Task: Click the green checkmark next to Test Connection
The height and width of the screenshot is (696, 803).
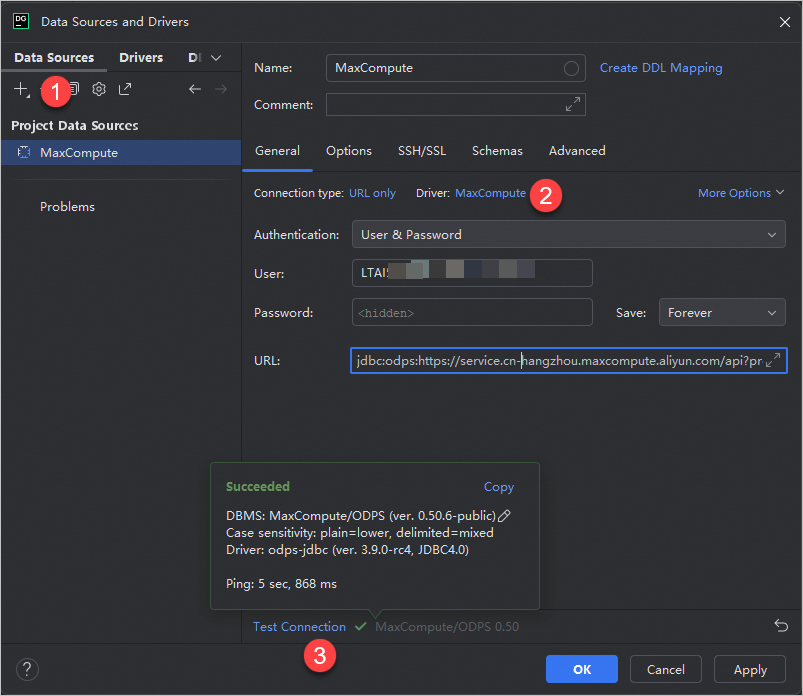Action: 361,626
